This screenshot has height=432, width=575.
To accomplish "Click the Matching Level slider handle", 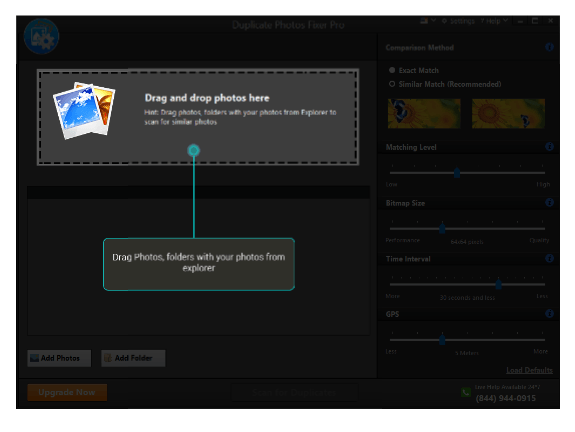I will point(457,173).
